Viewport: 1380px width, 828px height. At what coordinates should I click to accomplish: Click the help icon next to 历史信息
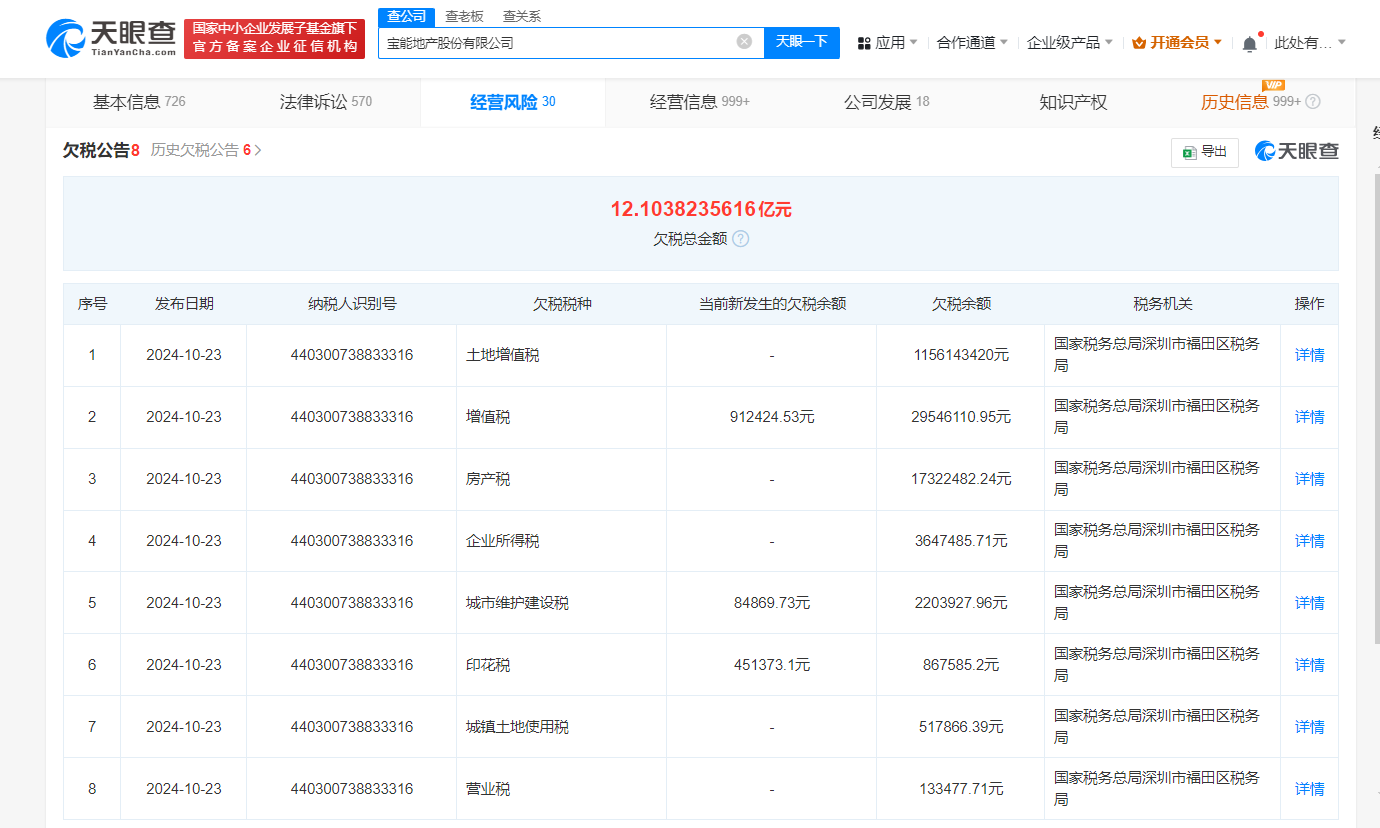(x=1313, y=102)
